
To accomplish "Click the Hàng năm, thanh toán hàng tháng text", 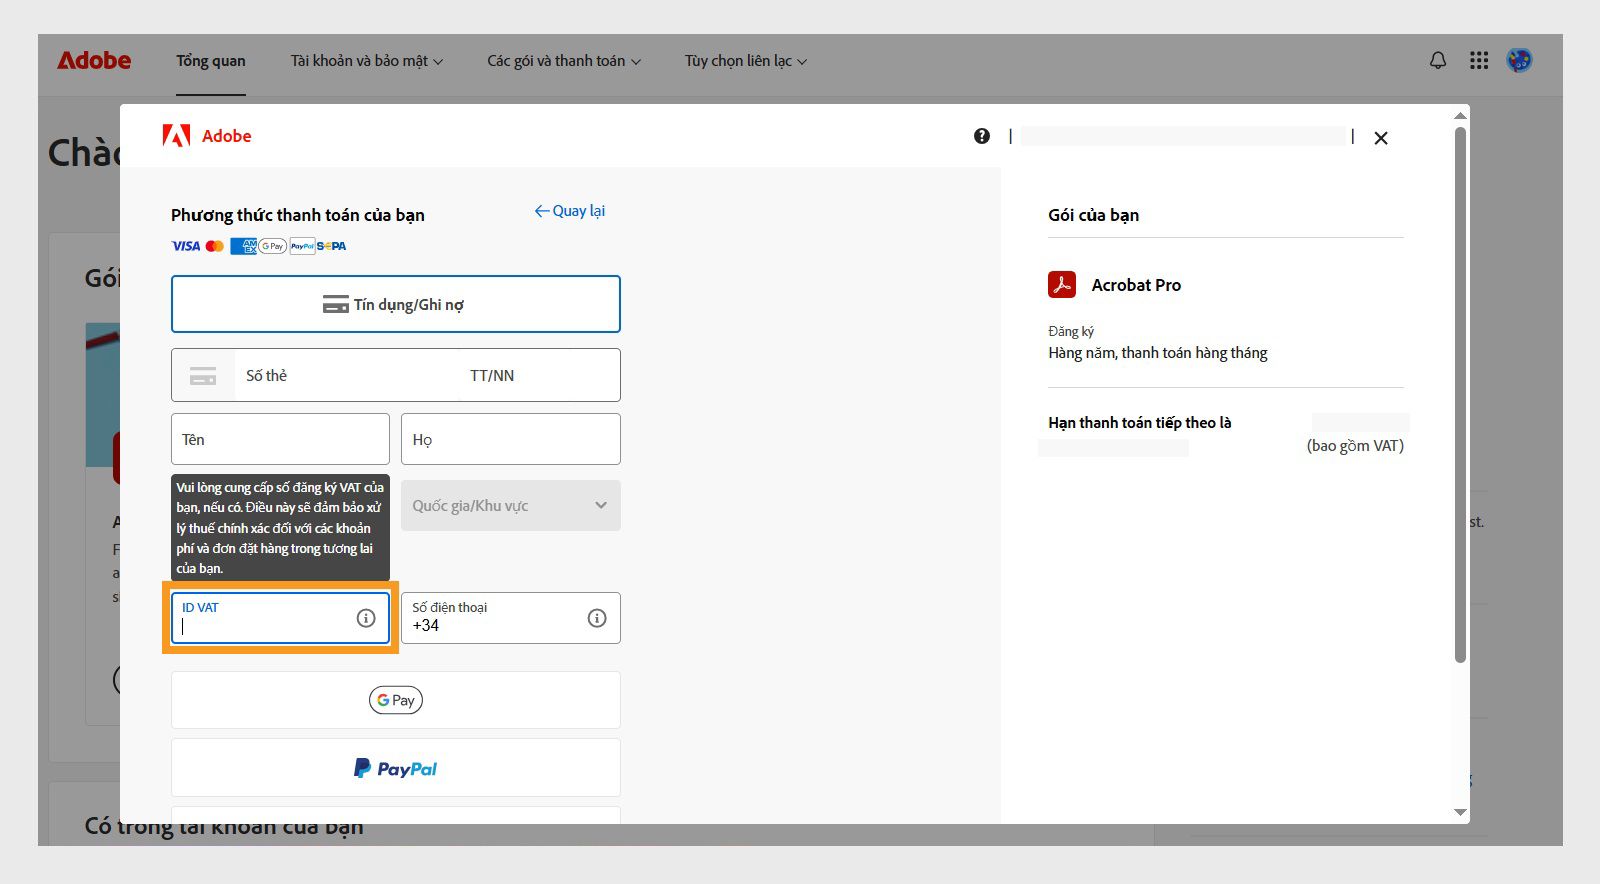I will 1158,353.
